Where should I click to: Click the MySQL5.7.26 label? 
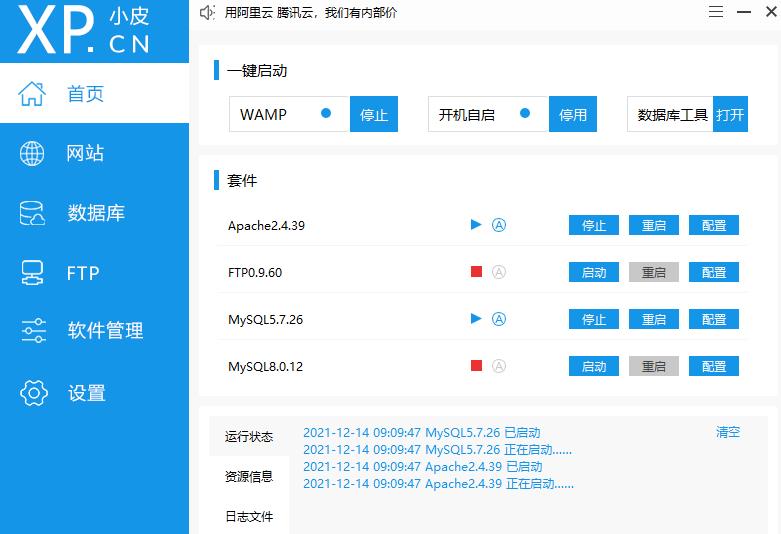(265, 320)
